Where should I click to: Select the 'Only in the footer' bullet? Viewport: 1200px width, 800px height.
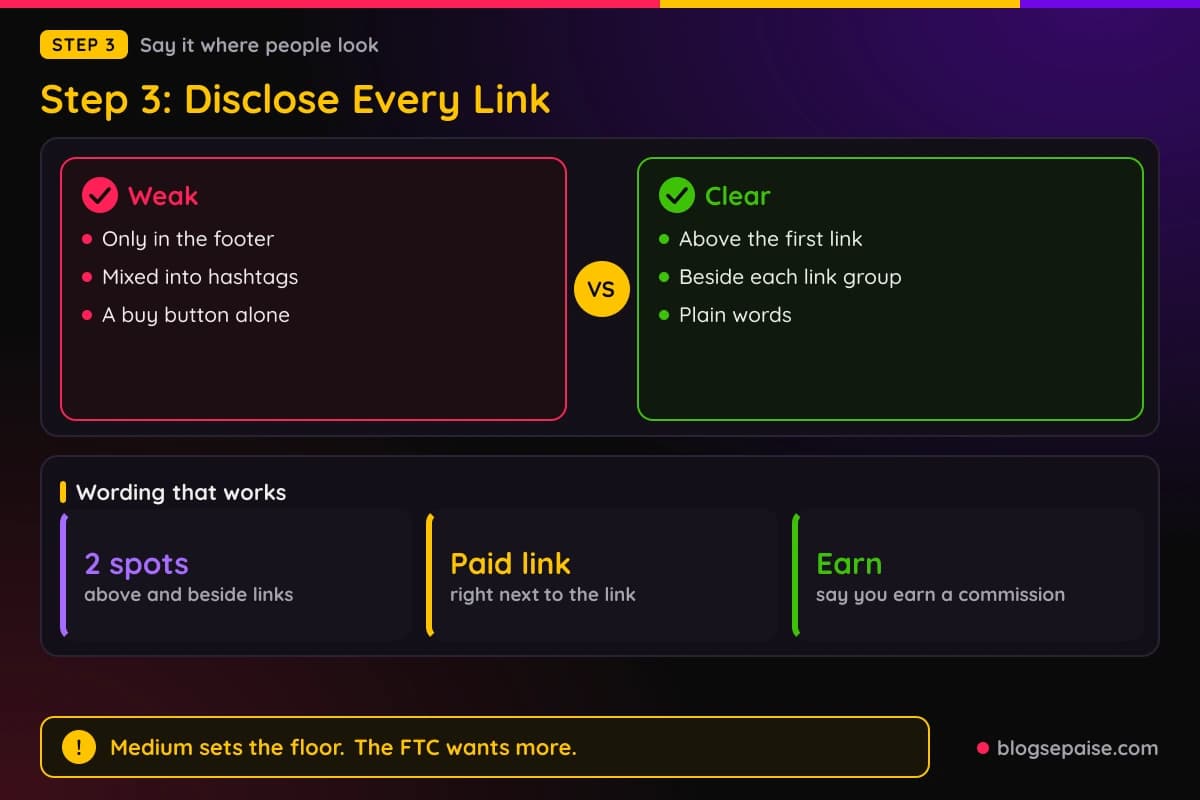(x=177, y=239)
